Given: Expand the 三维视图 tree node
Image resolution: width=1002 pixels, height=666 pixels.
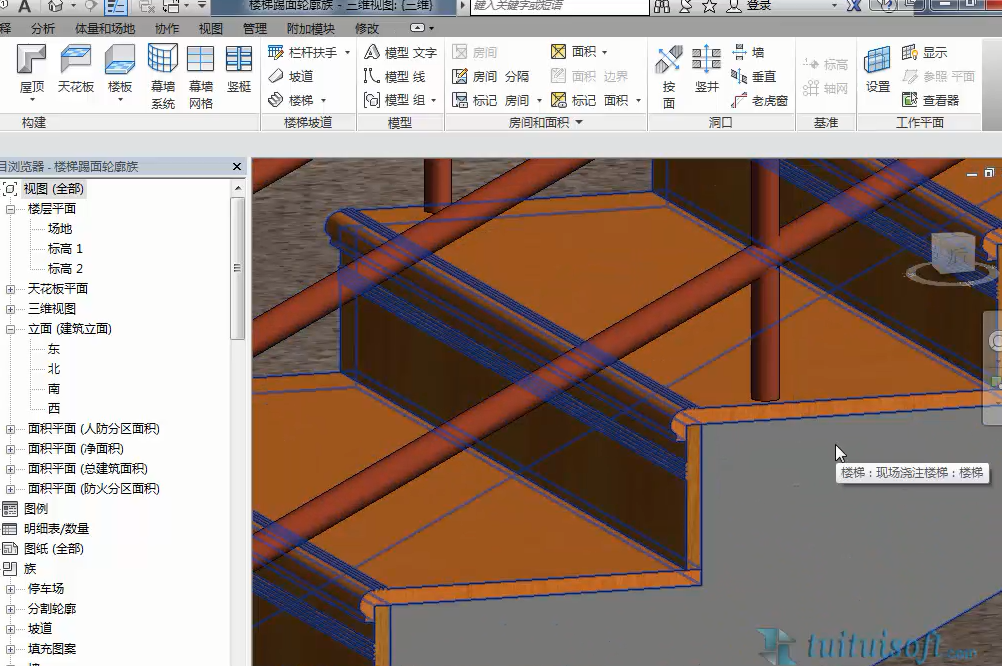Looking at the screenshot, I should (10, 309).
